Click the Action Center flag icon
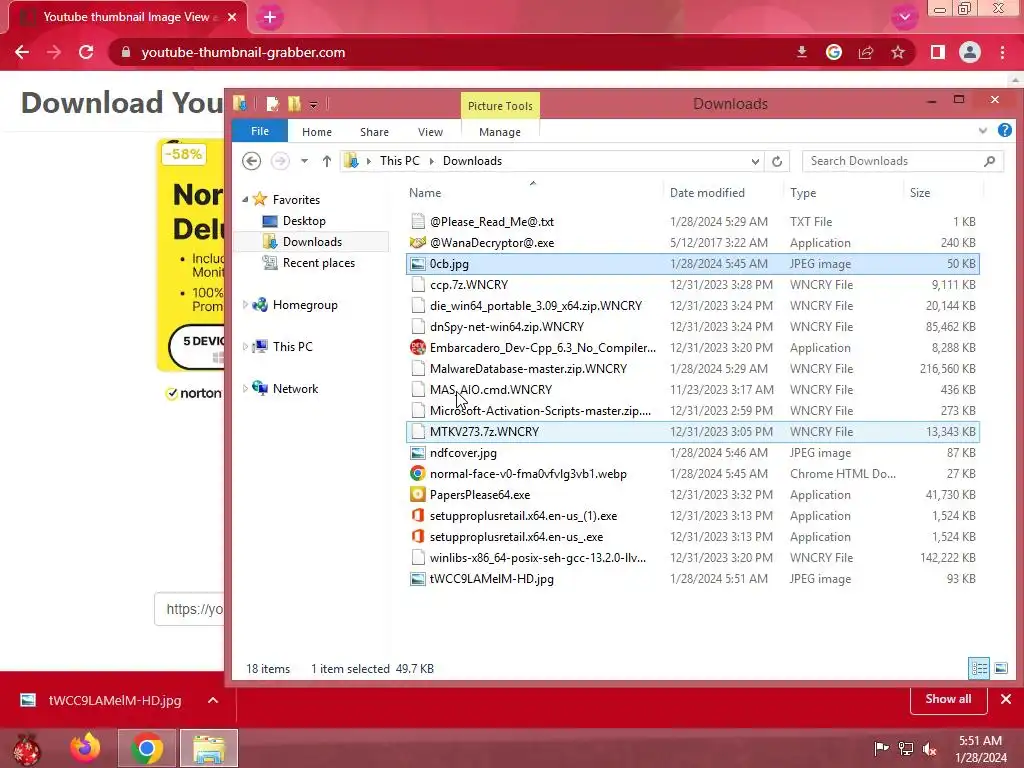Screen dimensions: 1024x768 click(881, 749)
